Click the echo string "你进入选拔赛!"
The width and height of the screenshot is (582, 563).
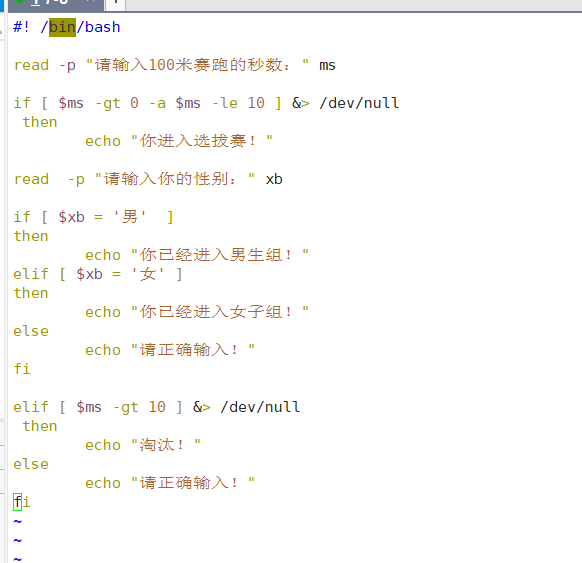click(202, 141)
